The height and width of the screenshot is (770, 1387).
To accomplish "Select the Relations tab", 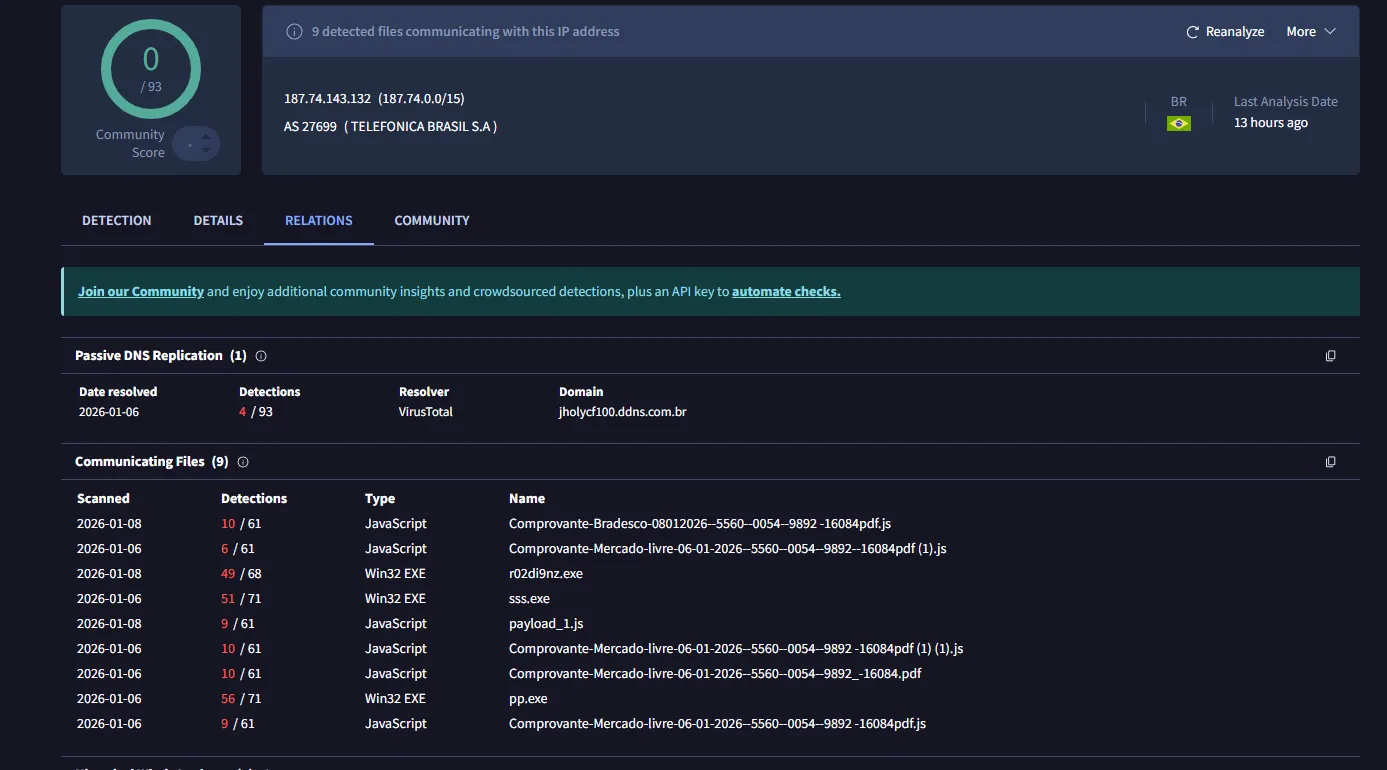I will (319, 220).
